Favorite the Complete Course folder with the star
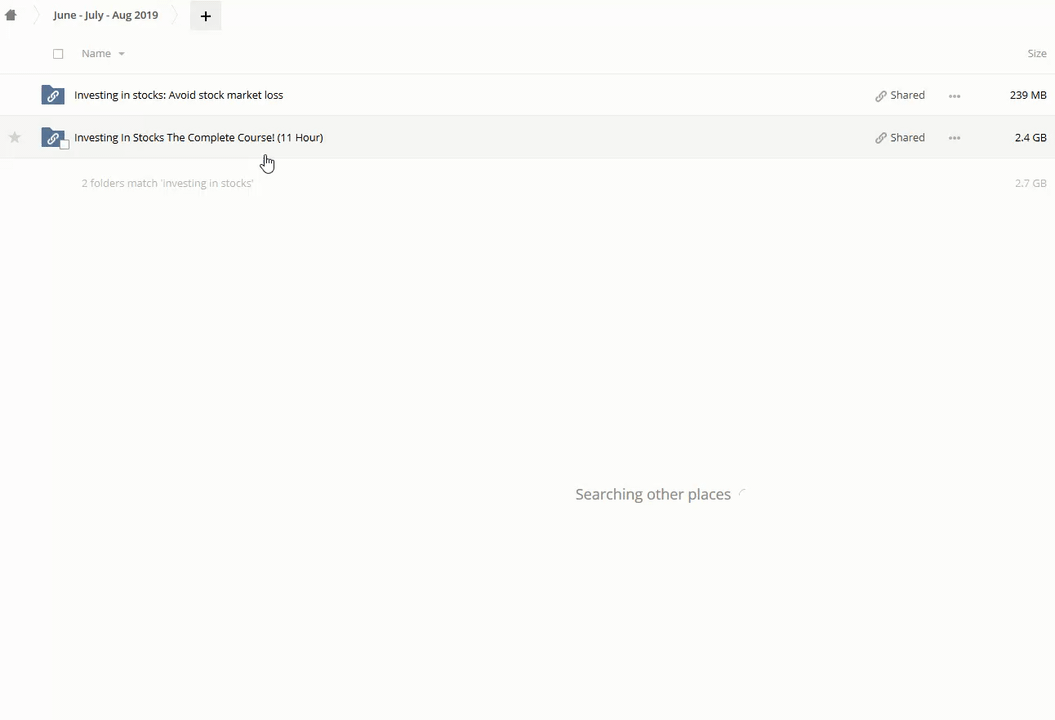Image resolution: width=1055 pixels, height=720 pixels. pos(15,138)
